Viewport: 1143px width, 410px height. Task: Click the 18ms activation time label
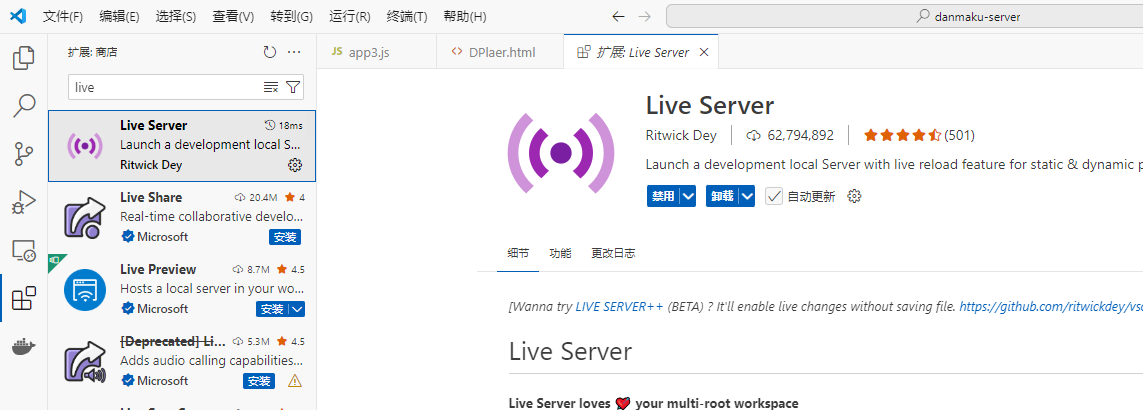click(284, 125)
